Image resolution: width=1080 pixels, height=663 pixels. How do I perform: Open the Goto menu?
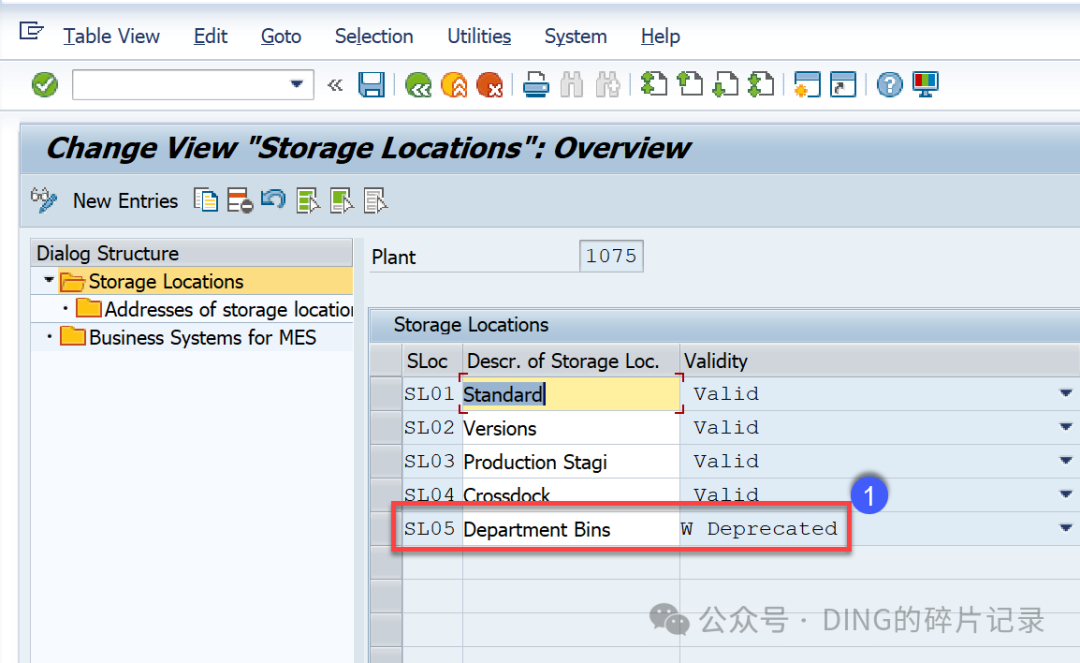pos(281,36)
